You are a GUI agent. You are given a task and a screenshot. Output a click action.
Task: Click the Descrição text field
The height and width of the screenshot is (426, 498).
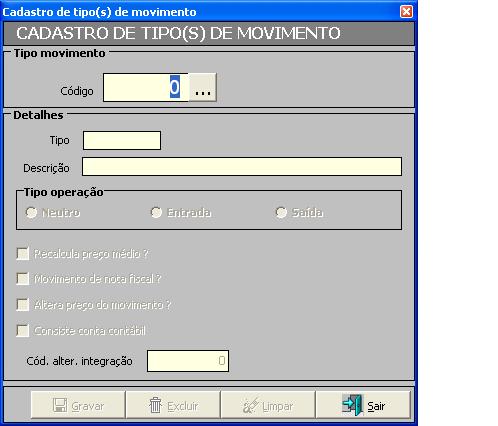(242, 166)
